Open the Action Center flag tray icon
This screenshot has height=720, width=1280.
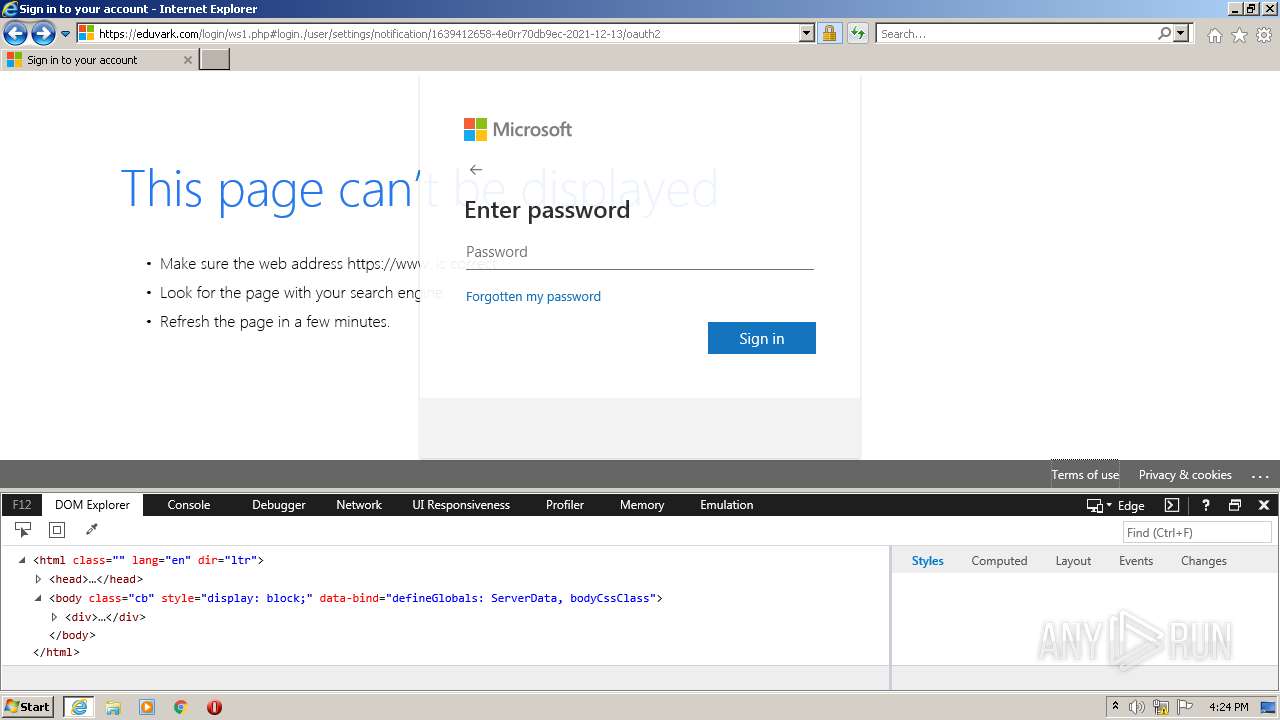[1186, 707]
